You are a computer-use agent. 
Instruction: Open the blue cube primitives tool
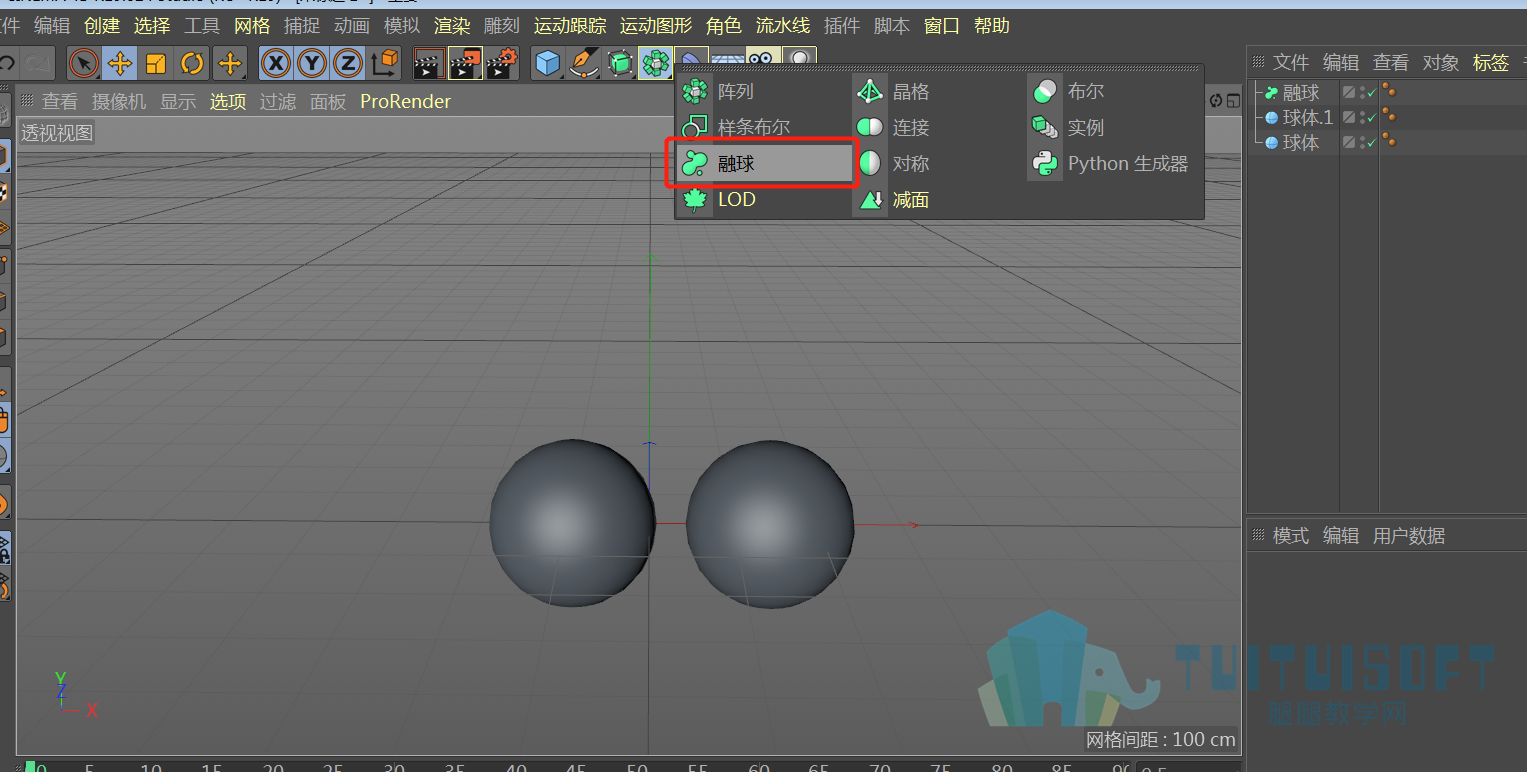click(547, 64)
